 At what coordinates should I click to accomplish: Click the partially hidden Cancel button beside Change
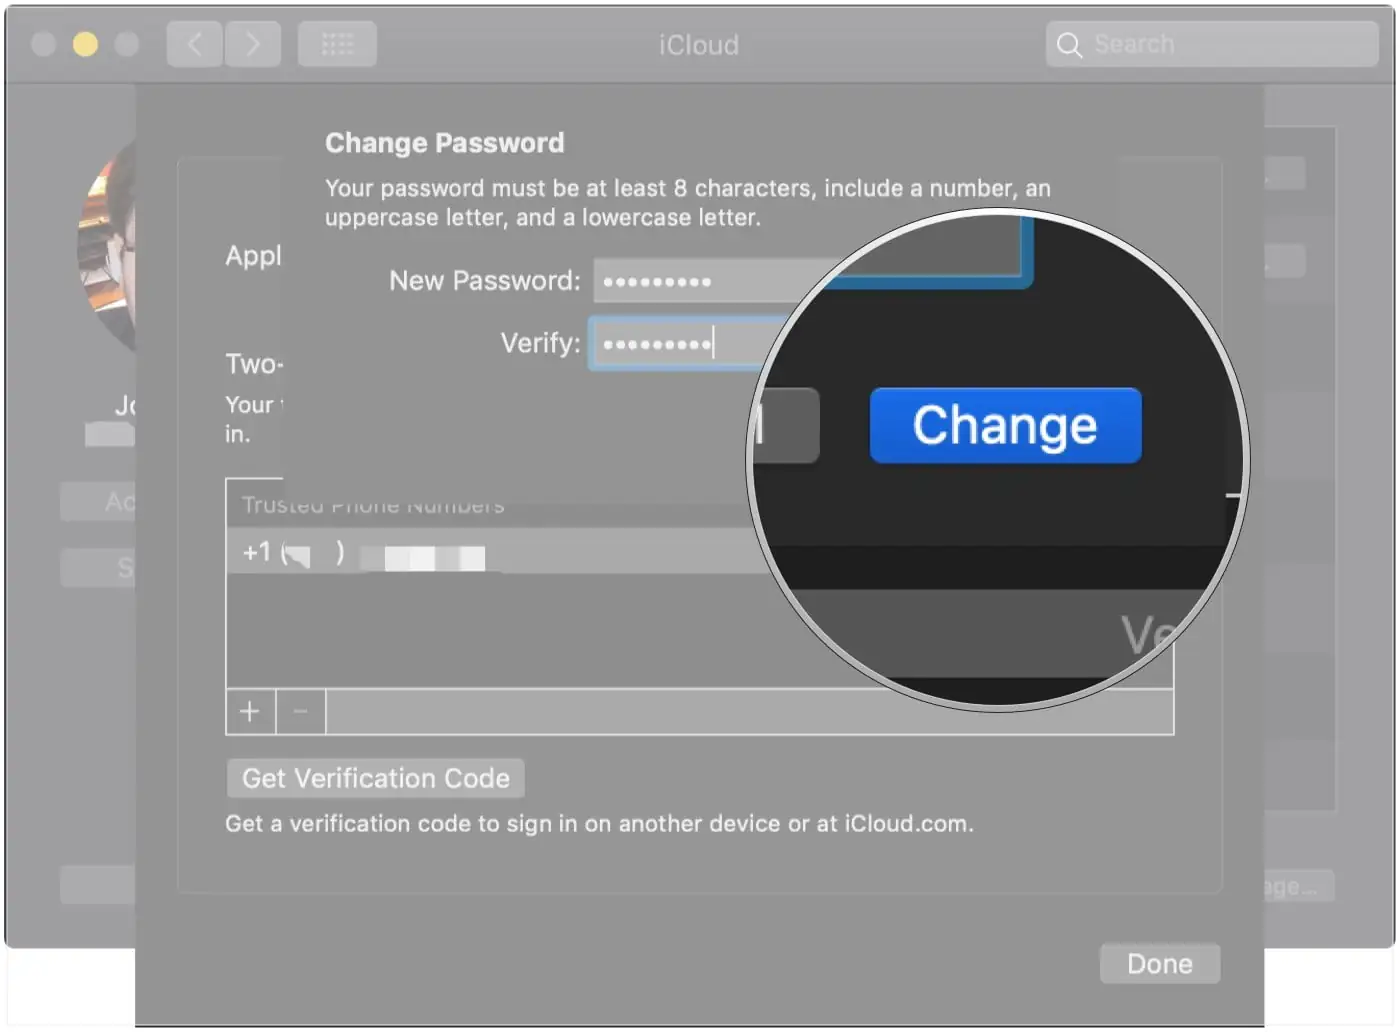pyautogui.click(x=787, y=426)
